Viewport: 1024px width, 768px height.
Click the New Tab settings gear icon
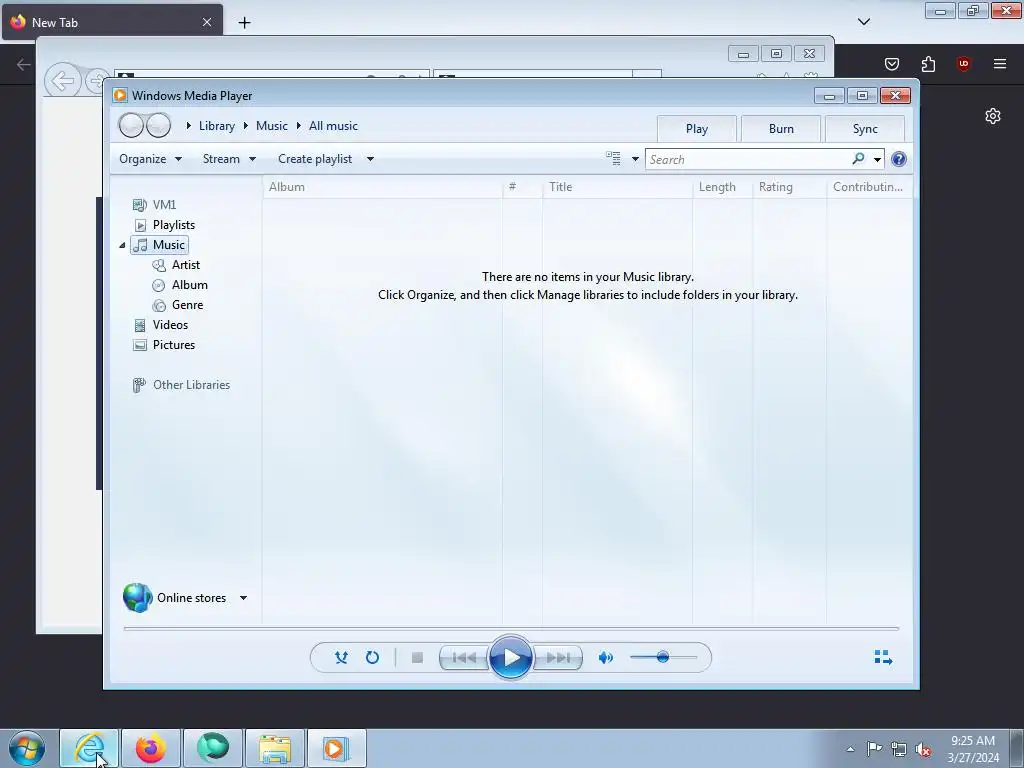click(x=993, y=116)
